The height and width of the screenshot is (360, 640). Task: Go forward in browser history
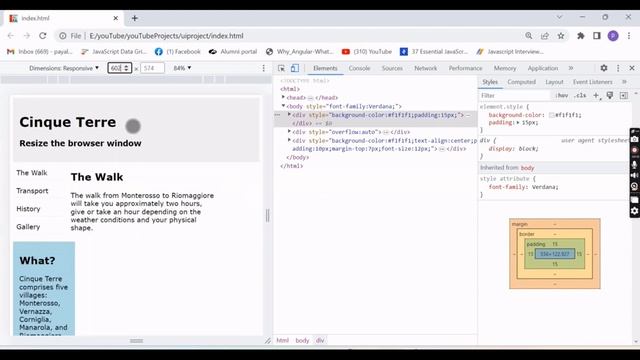(27, 36)
